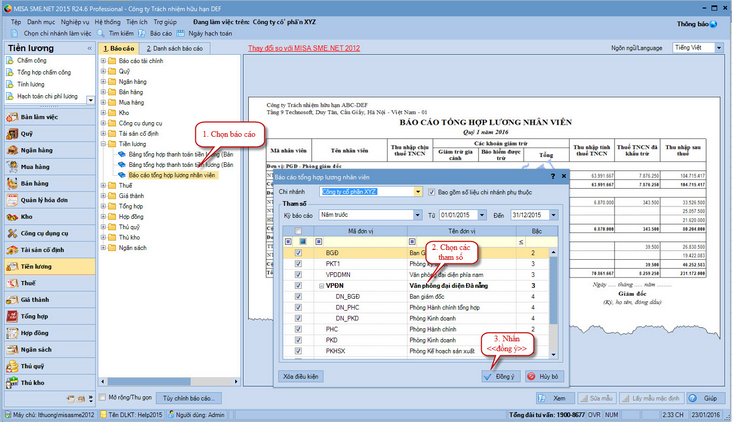The width and height of the screenshot is (732, 422).
Task: Open the Từ date picker dropdown
Action: (482, 215)
